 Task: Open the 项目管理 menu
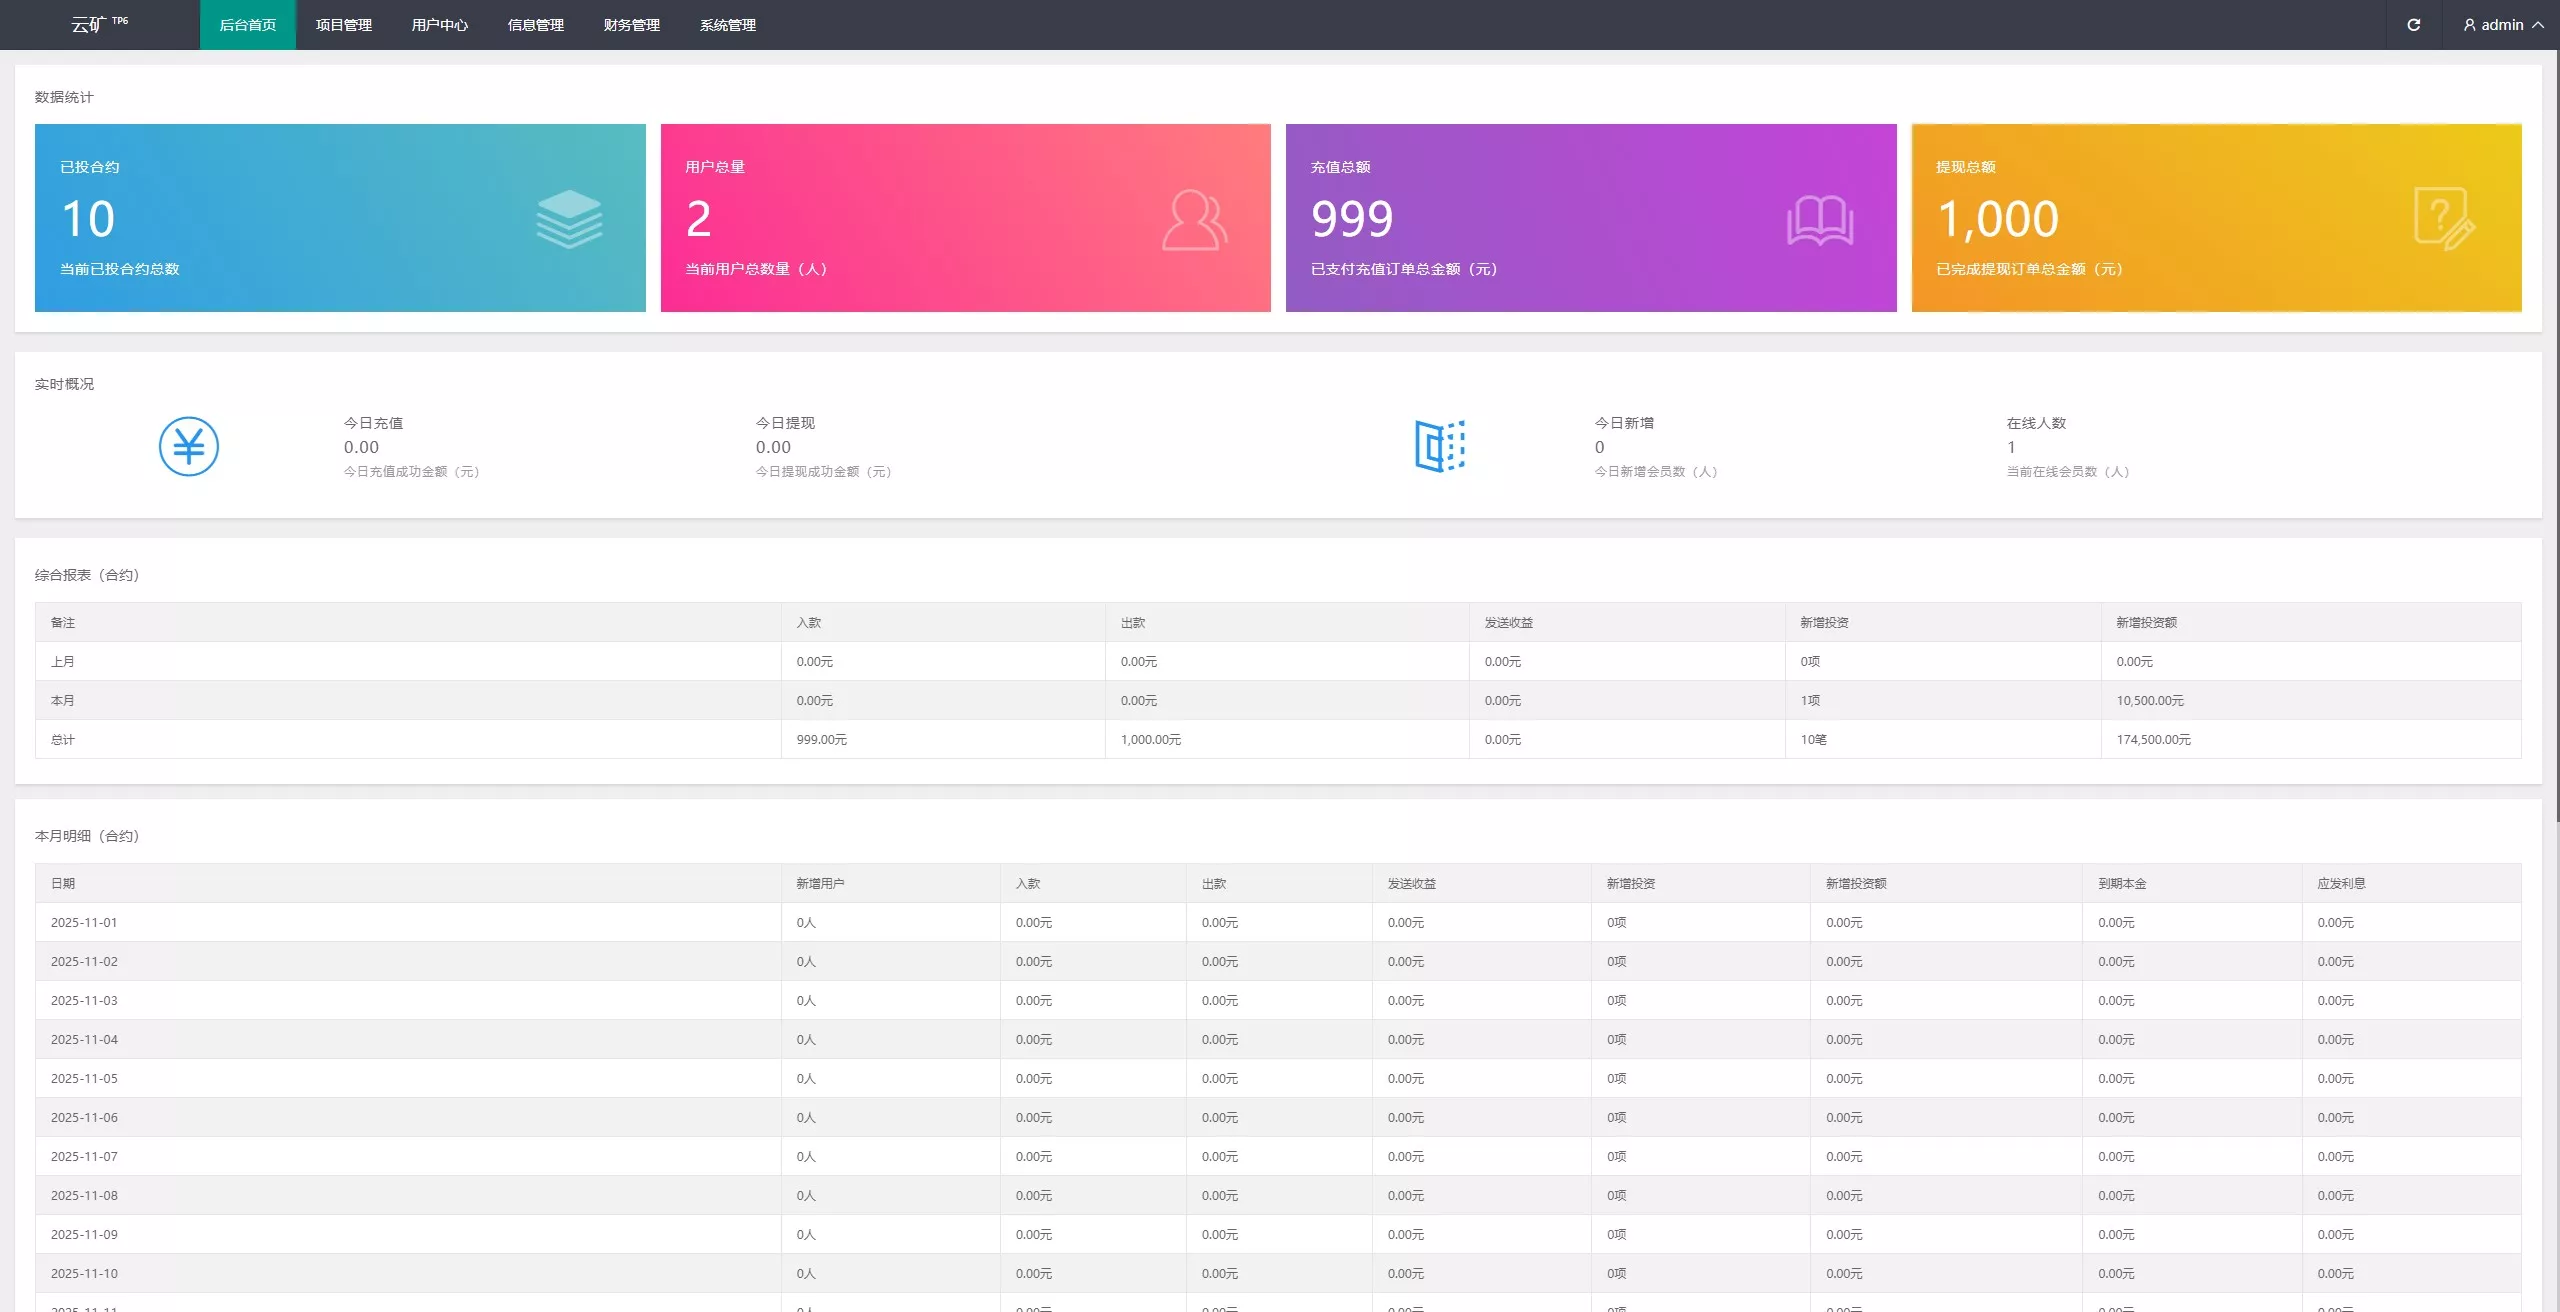pyautogui.click(x=344, y=25)
